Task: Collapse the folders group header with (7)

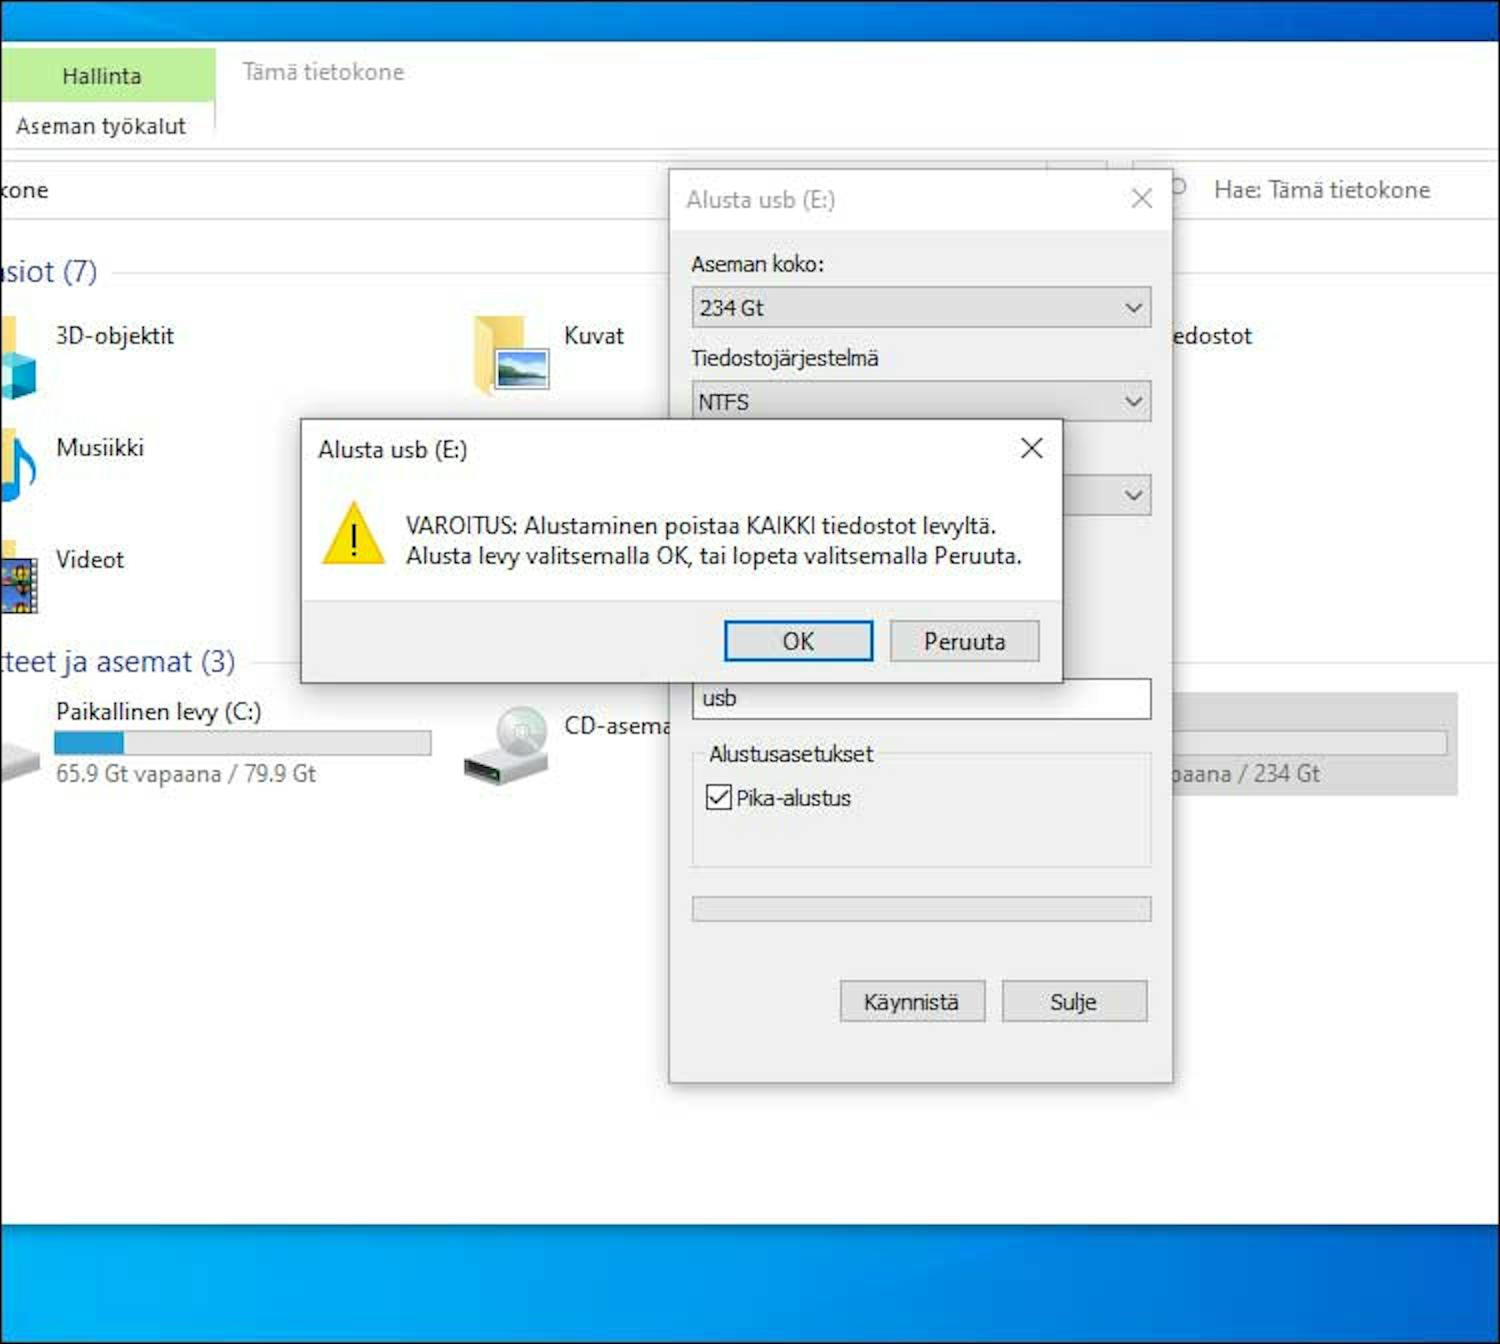Action: 48,272
